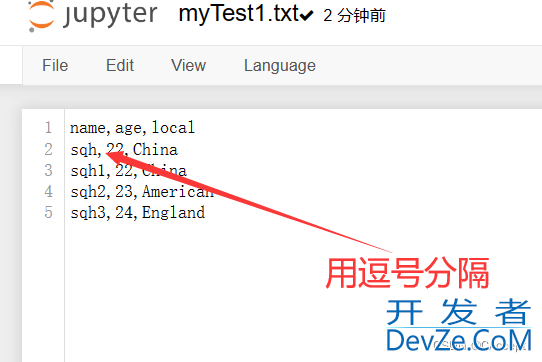Click the Jupyter logo
The height and width of the screenshot is (362, 542).
[93, 16]
